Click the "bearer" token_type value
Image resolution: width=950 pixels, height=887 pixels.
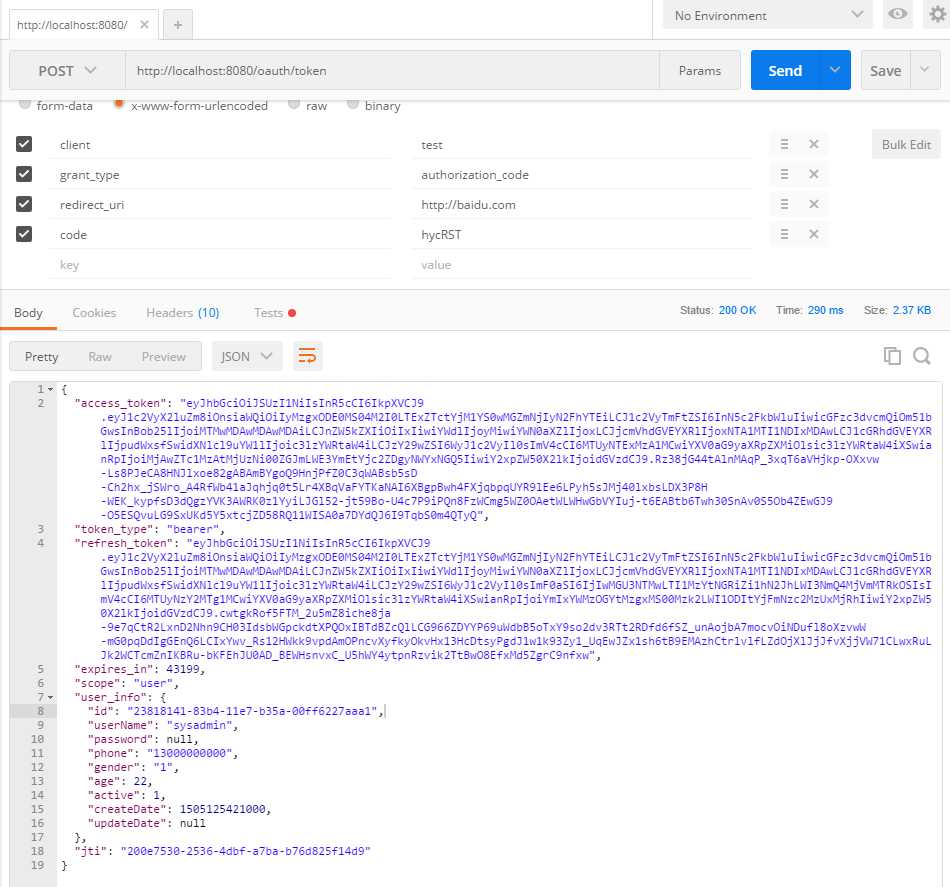coord(193,529)
